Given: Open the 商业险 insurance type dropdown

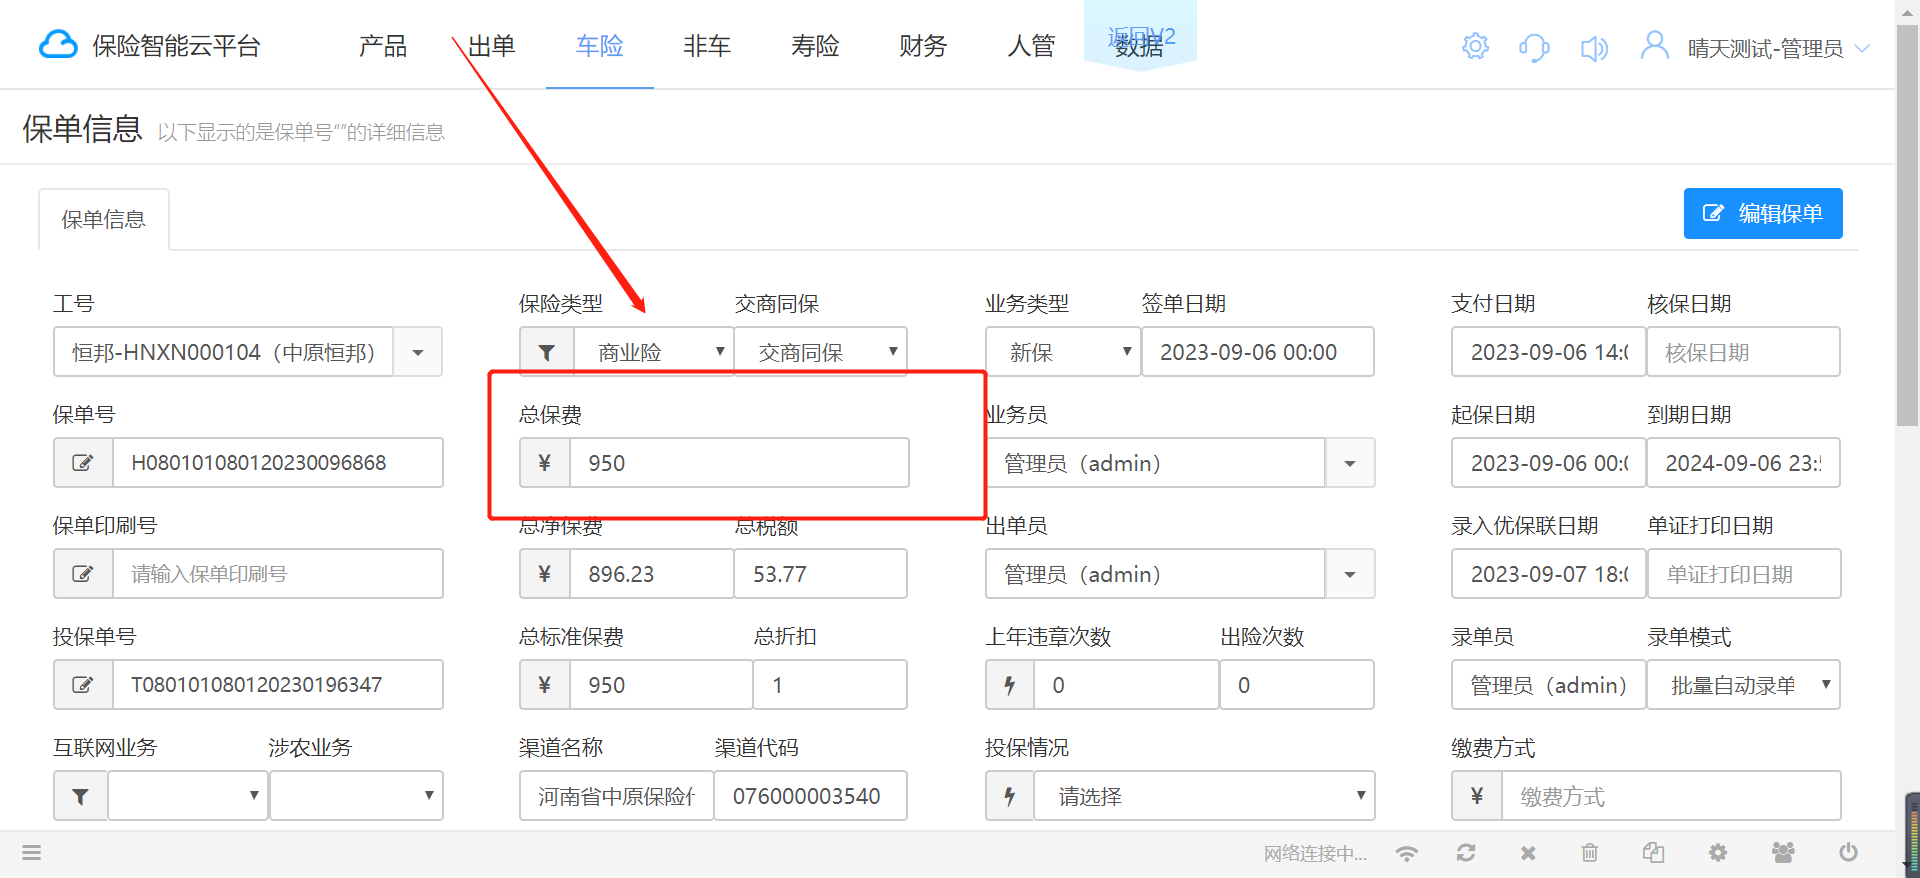Looking at the screenshot, I should coord(654,352).
